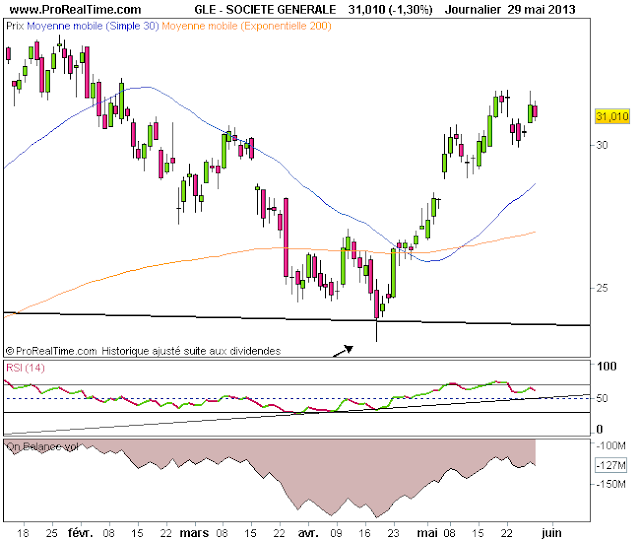Click the 30 price axis label
This screenshot has height=542, width=640.
[x=602, y=145]
